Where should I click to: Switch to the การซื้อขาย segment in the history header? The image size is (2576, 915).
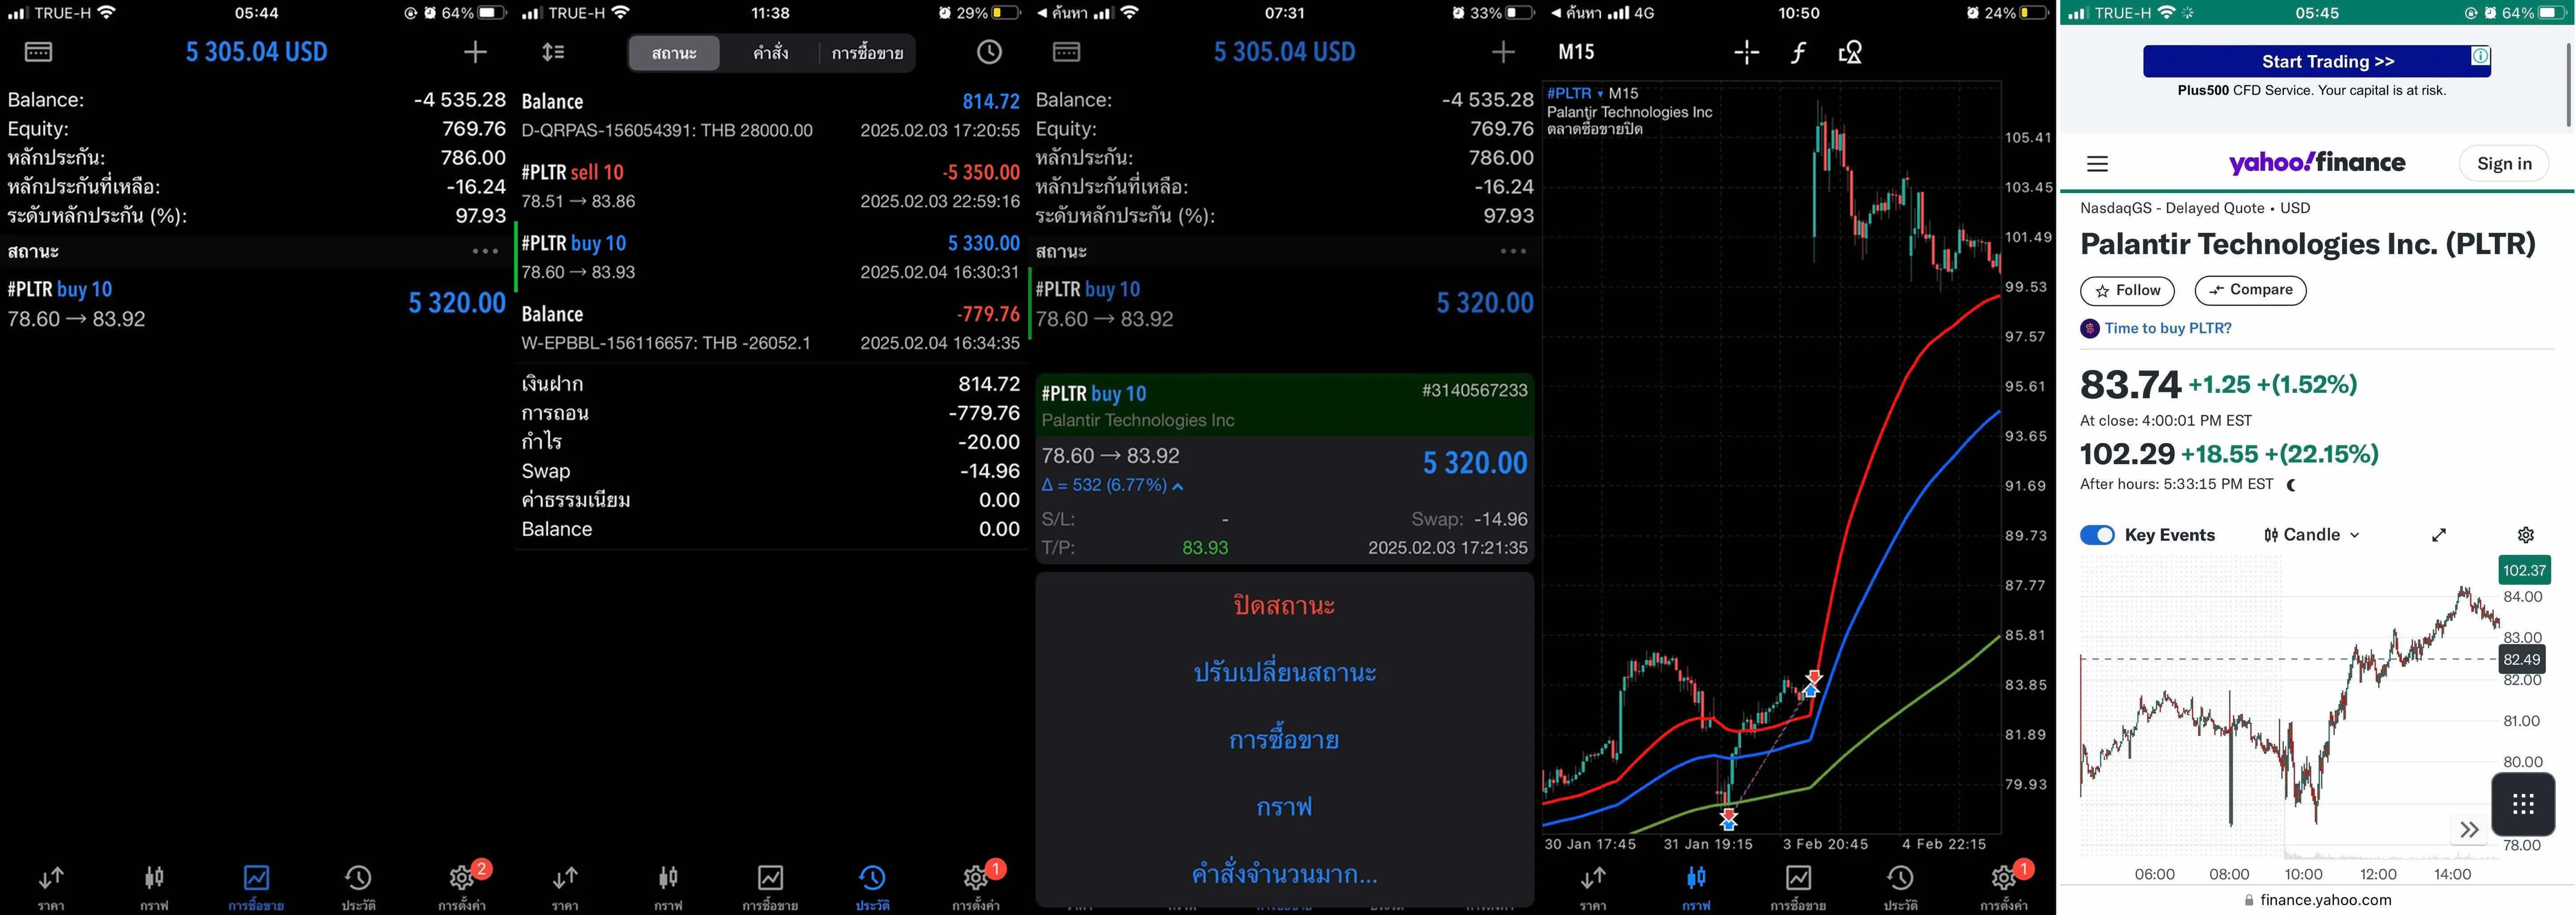pos(867,53)
